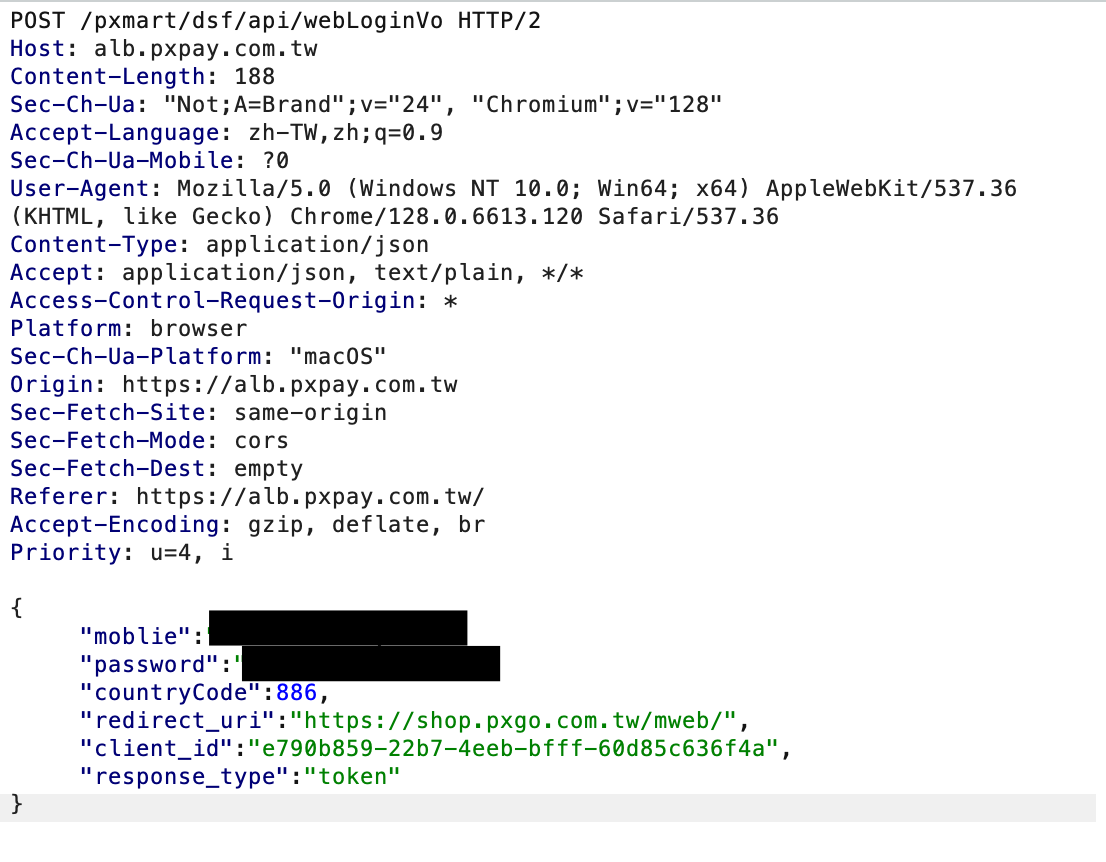
Task: Click the POST /pxmart/dsf/api/webLoginVo request line
Action: pyautogui.click(x=275, y=20)
